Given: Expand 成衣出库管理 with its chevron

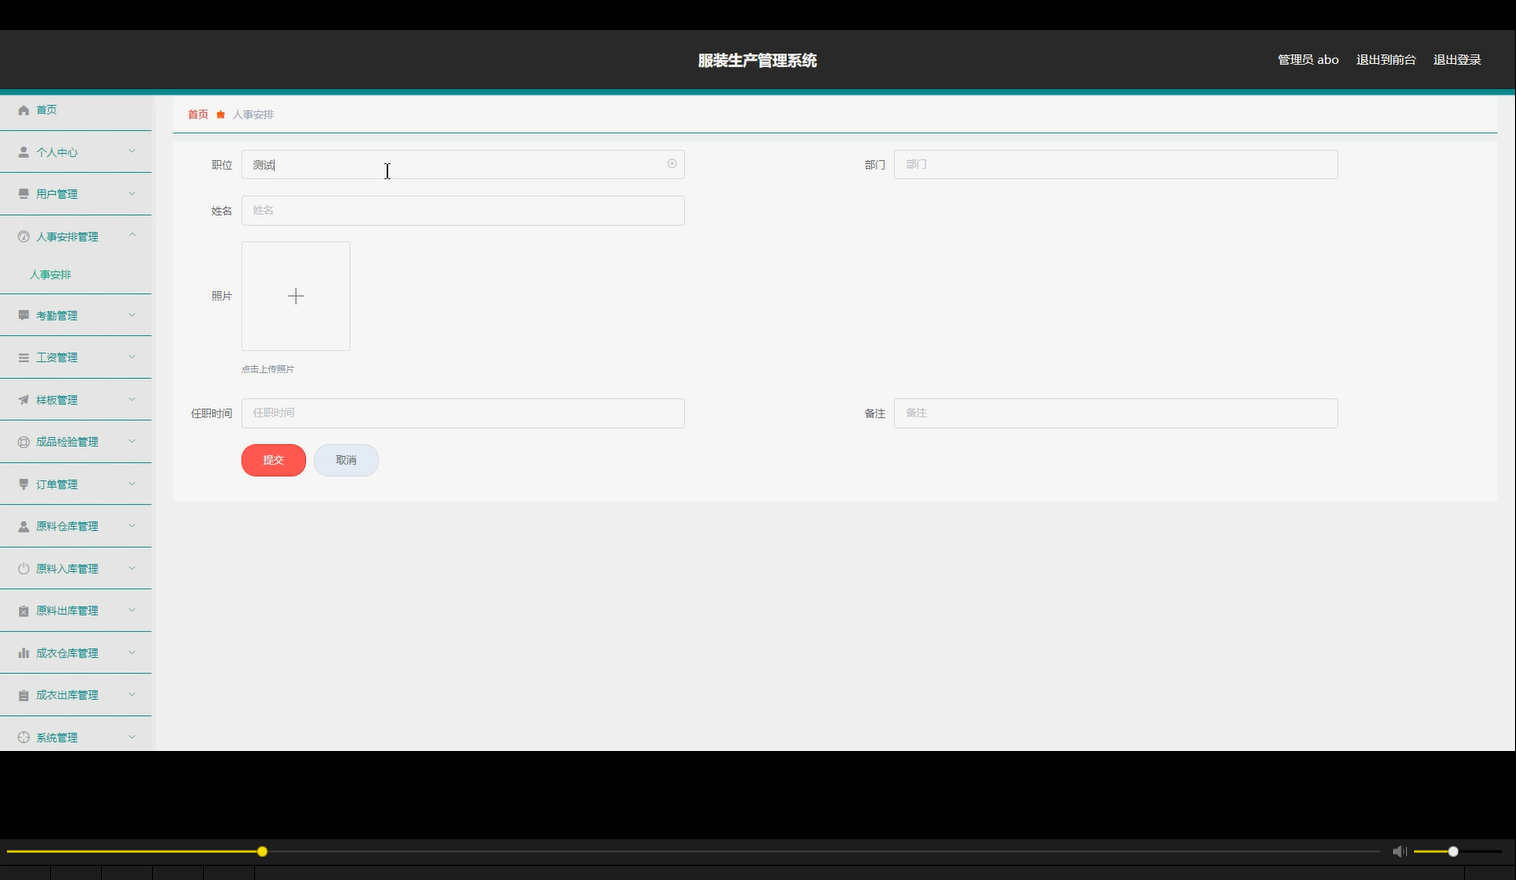Looking at the screenshot, I should pyautogui.click(x=132, y=694).
